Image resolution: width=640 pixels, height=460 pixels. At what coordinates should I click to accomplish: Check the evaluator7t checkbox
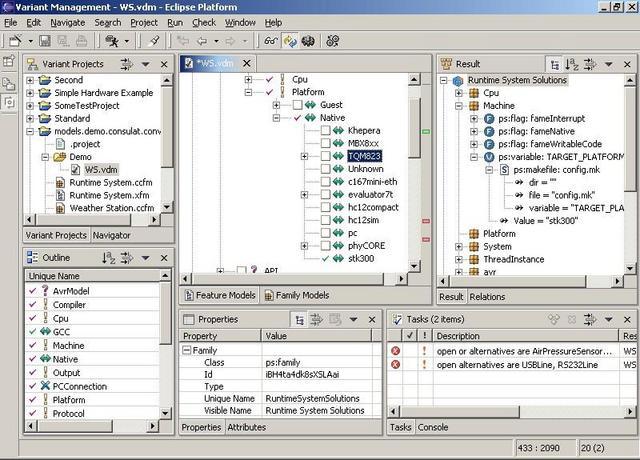click(325, 195)
